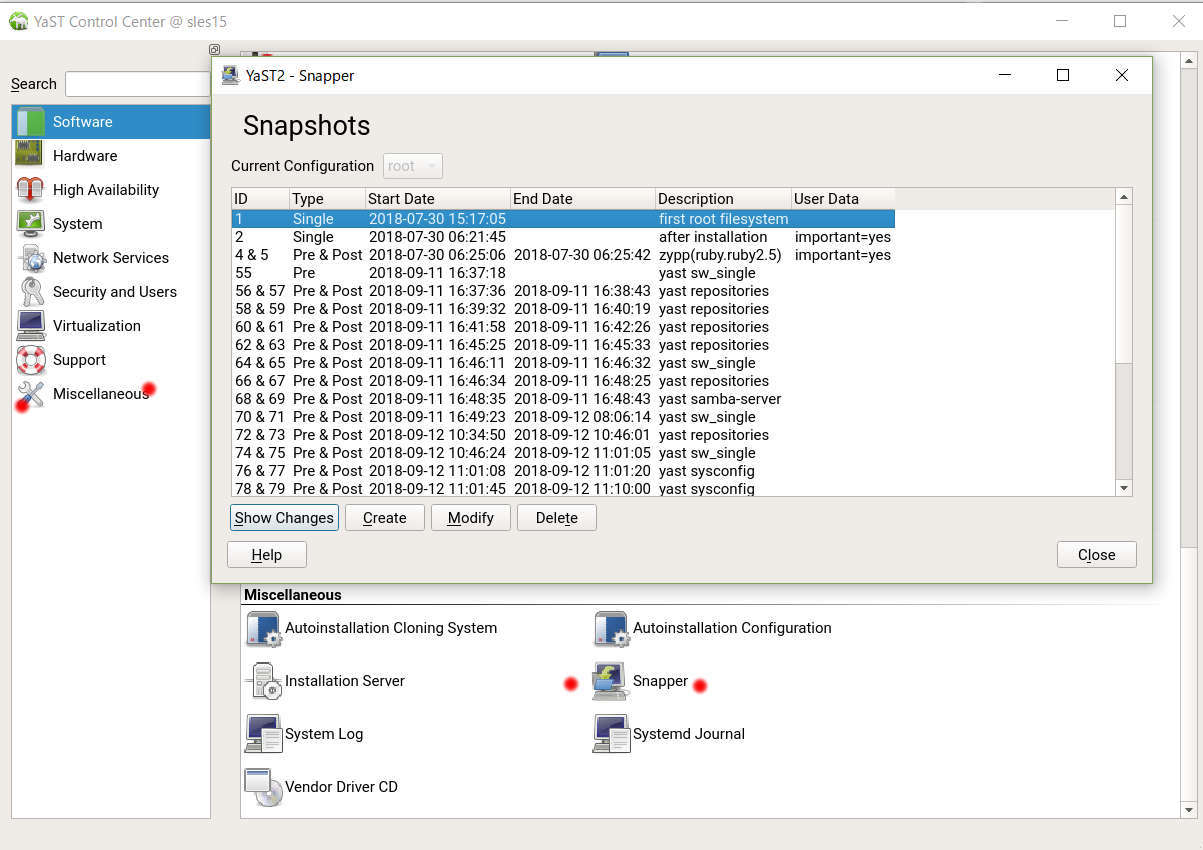Viewport: 1203px width, 850px height.
Task: Select snapshot 55 Pre row
Action: click(x=563, y=273)
